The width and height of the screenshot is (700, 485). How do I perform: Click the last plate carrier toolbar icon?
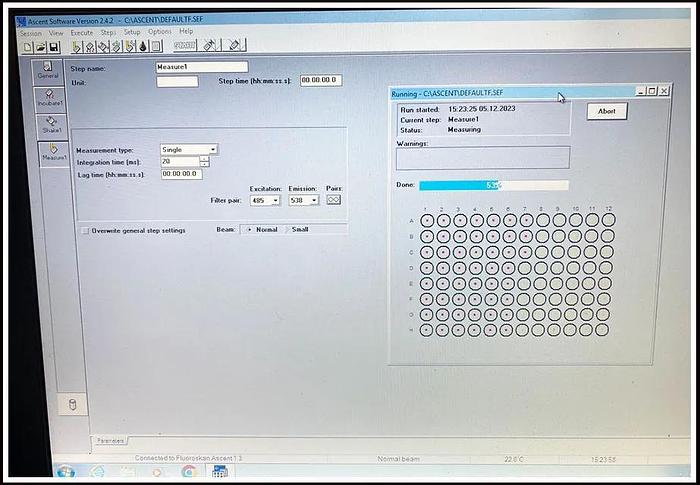[236, 45]
